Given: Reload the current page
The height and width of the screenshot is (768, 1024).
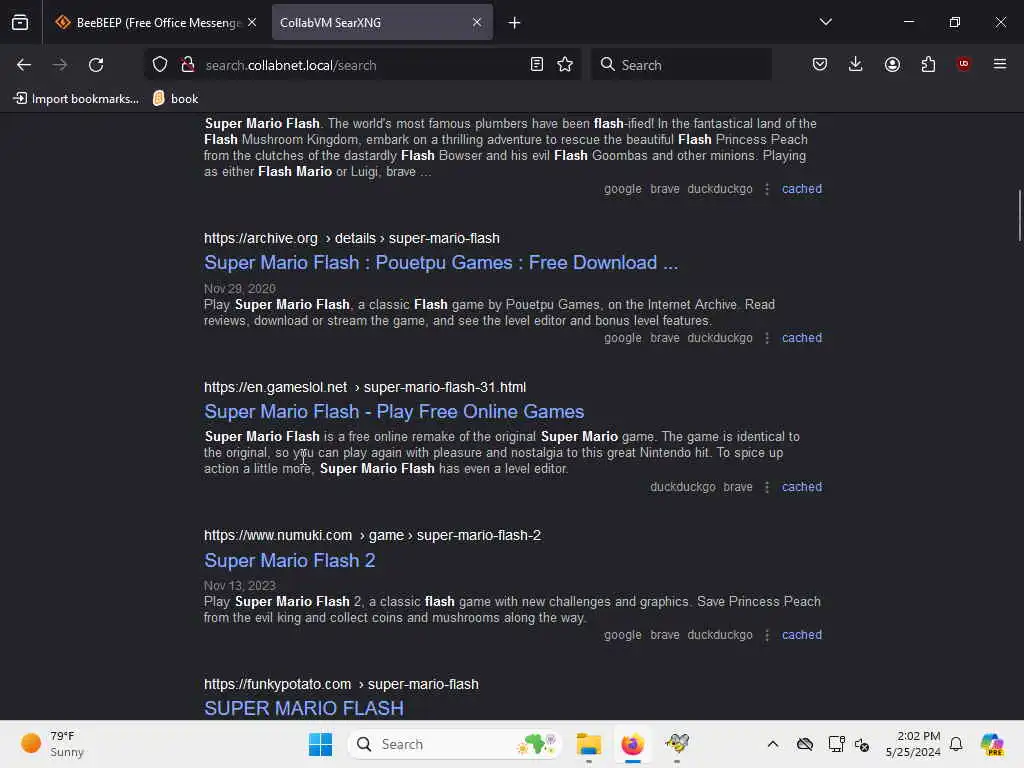Looking at the screenshot, I should (x=96, y=65).
